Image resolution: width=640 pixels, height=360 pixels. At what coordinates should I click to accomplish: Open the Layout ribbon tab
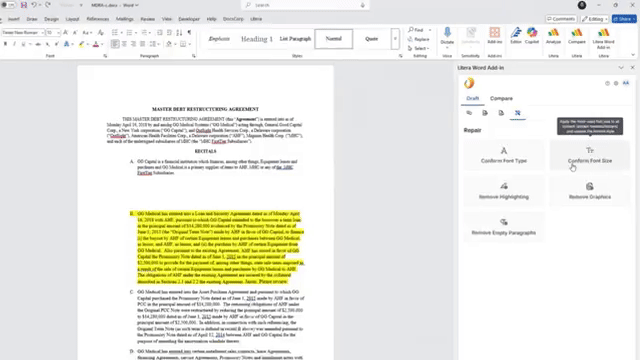point(72,19)
